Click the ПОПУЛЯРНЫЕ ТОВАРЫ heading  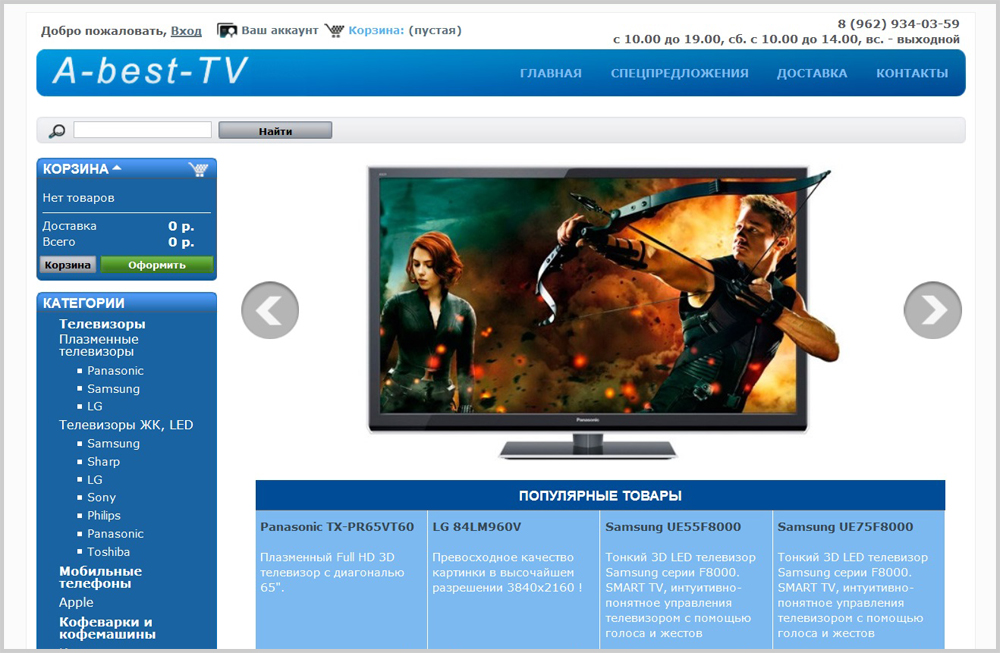[600, 495]
